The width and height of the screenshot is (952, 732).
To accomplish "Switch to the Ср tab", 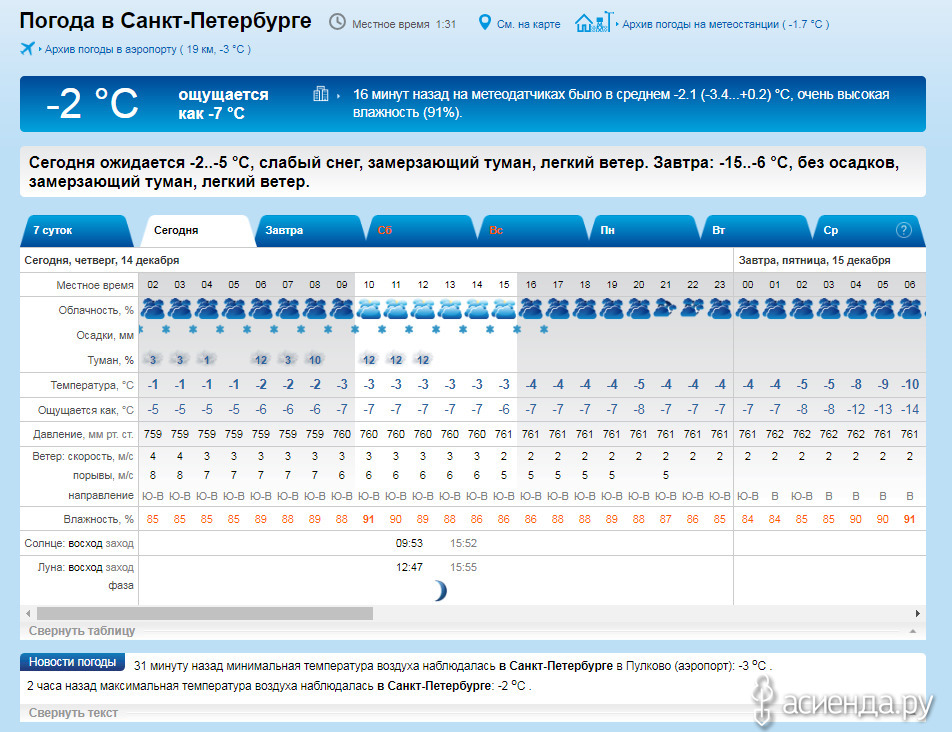I will click(x=869, y=231).
